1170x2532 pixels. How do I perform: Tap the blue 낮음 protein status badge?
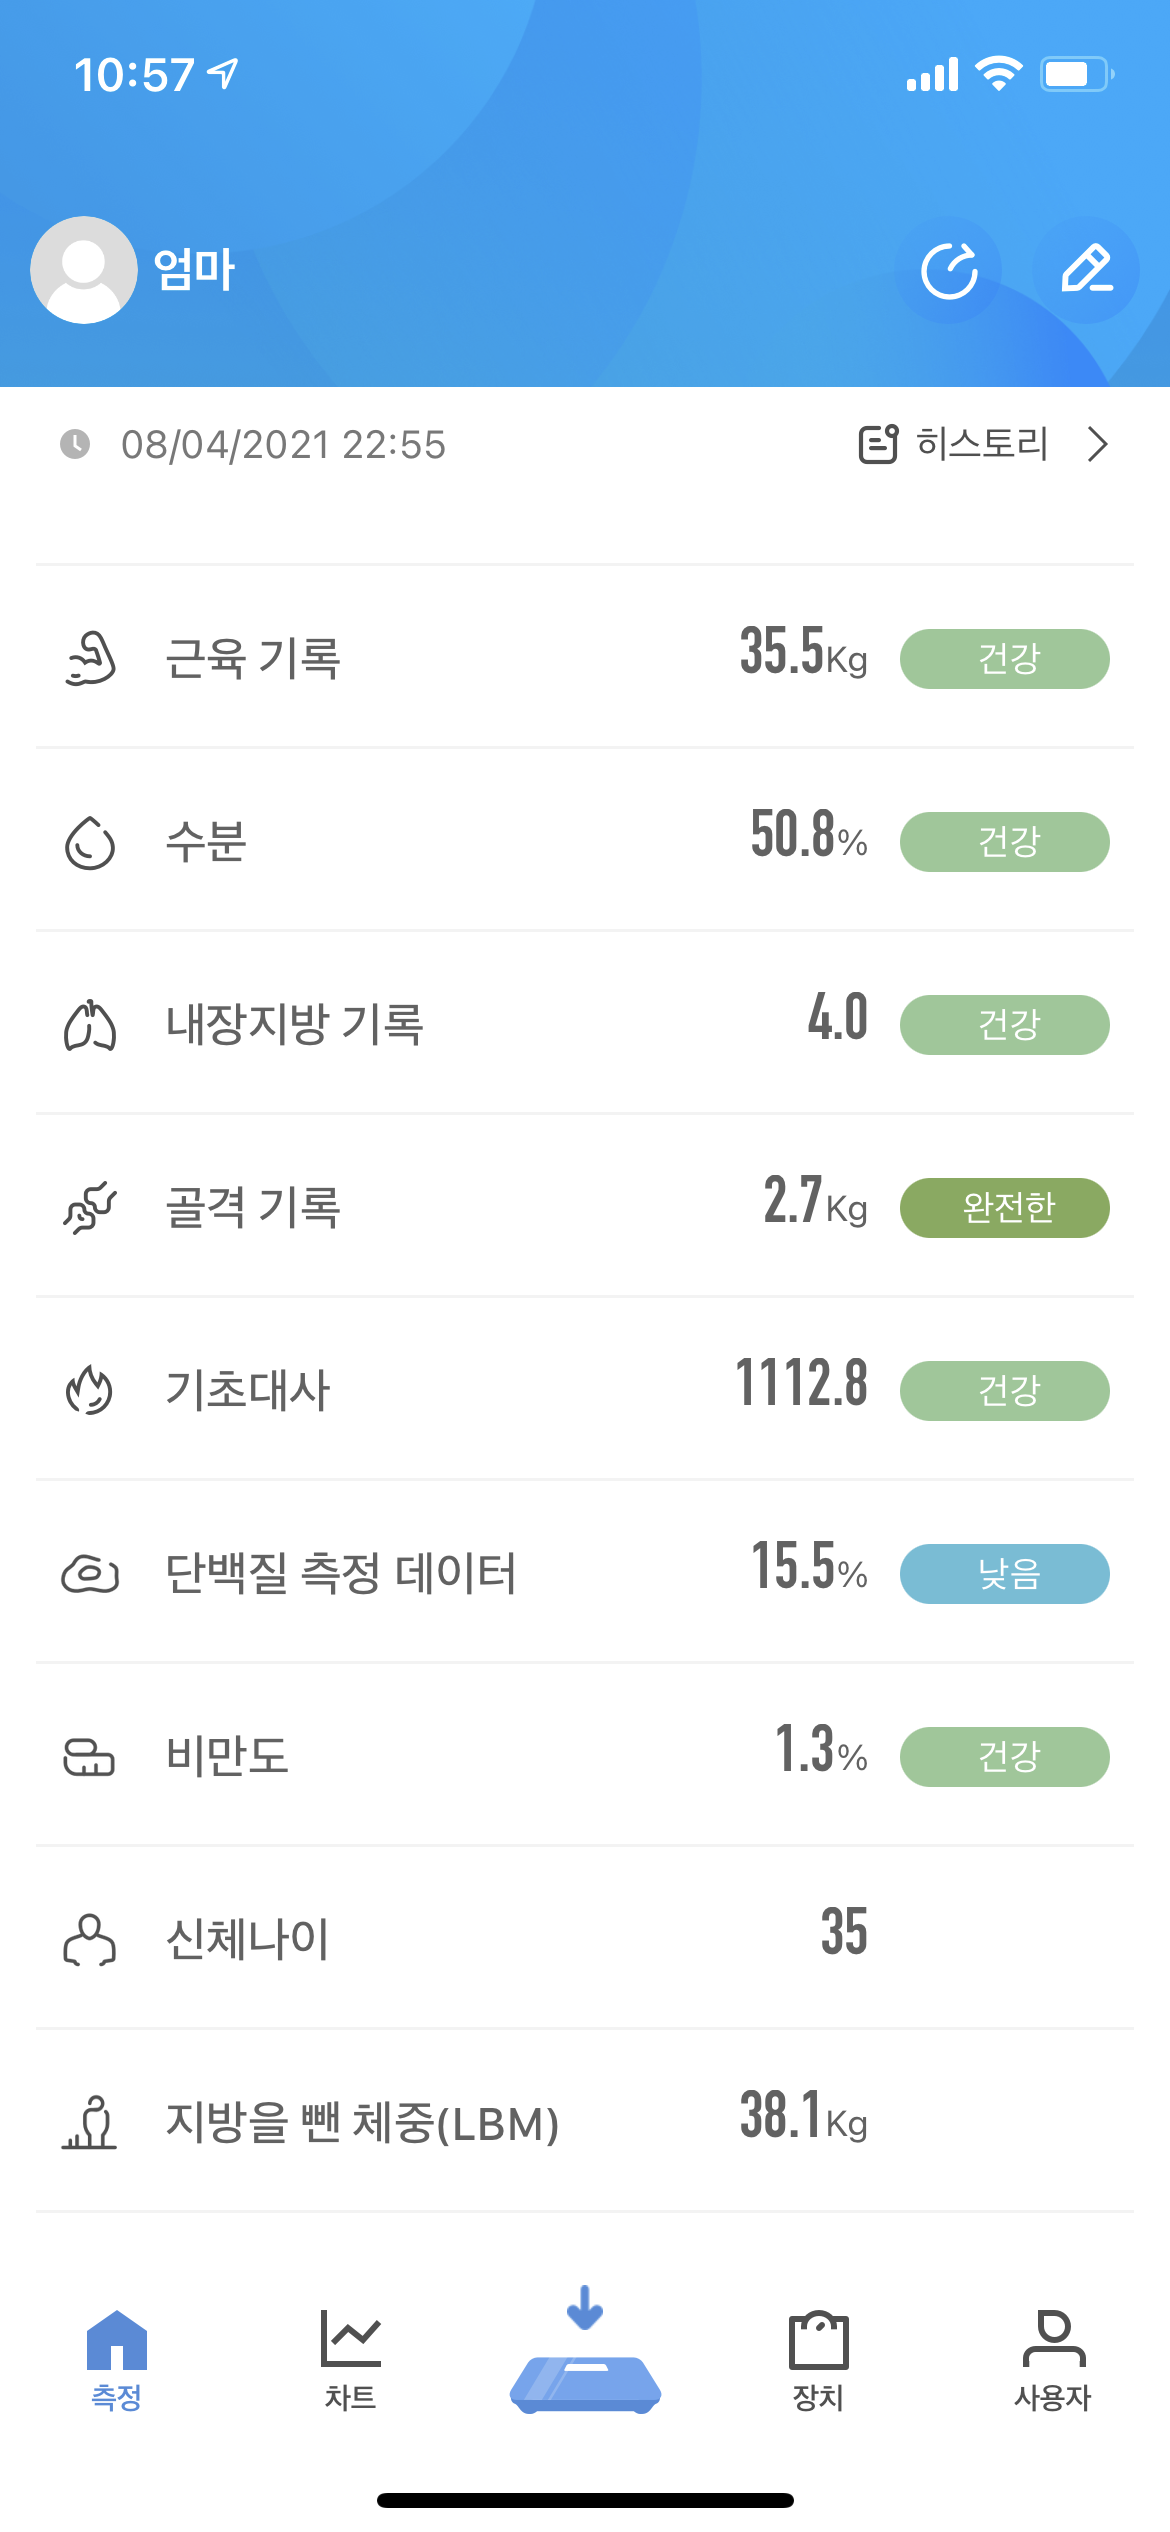pos(1004,1574)
